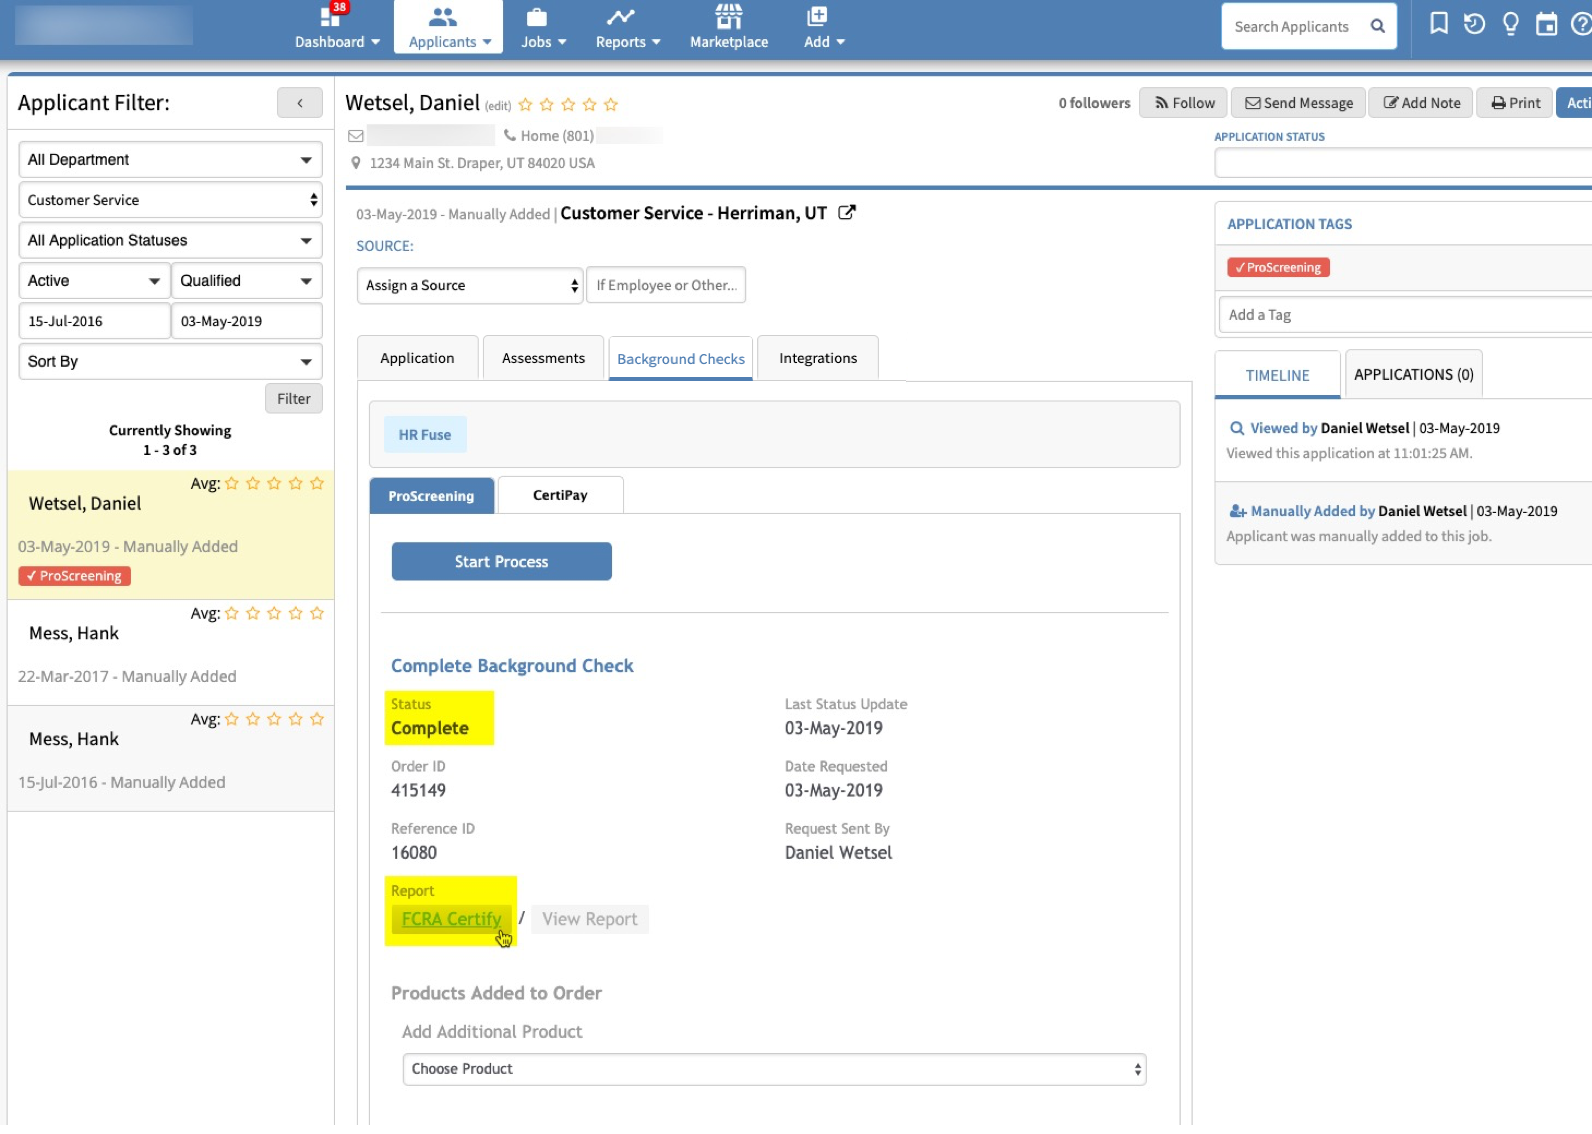Open job posting external link icon
The image size is (1592, 1134).
tap(846, 213)
